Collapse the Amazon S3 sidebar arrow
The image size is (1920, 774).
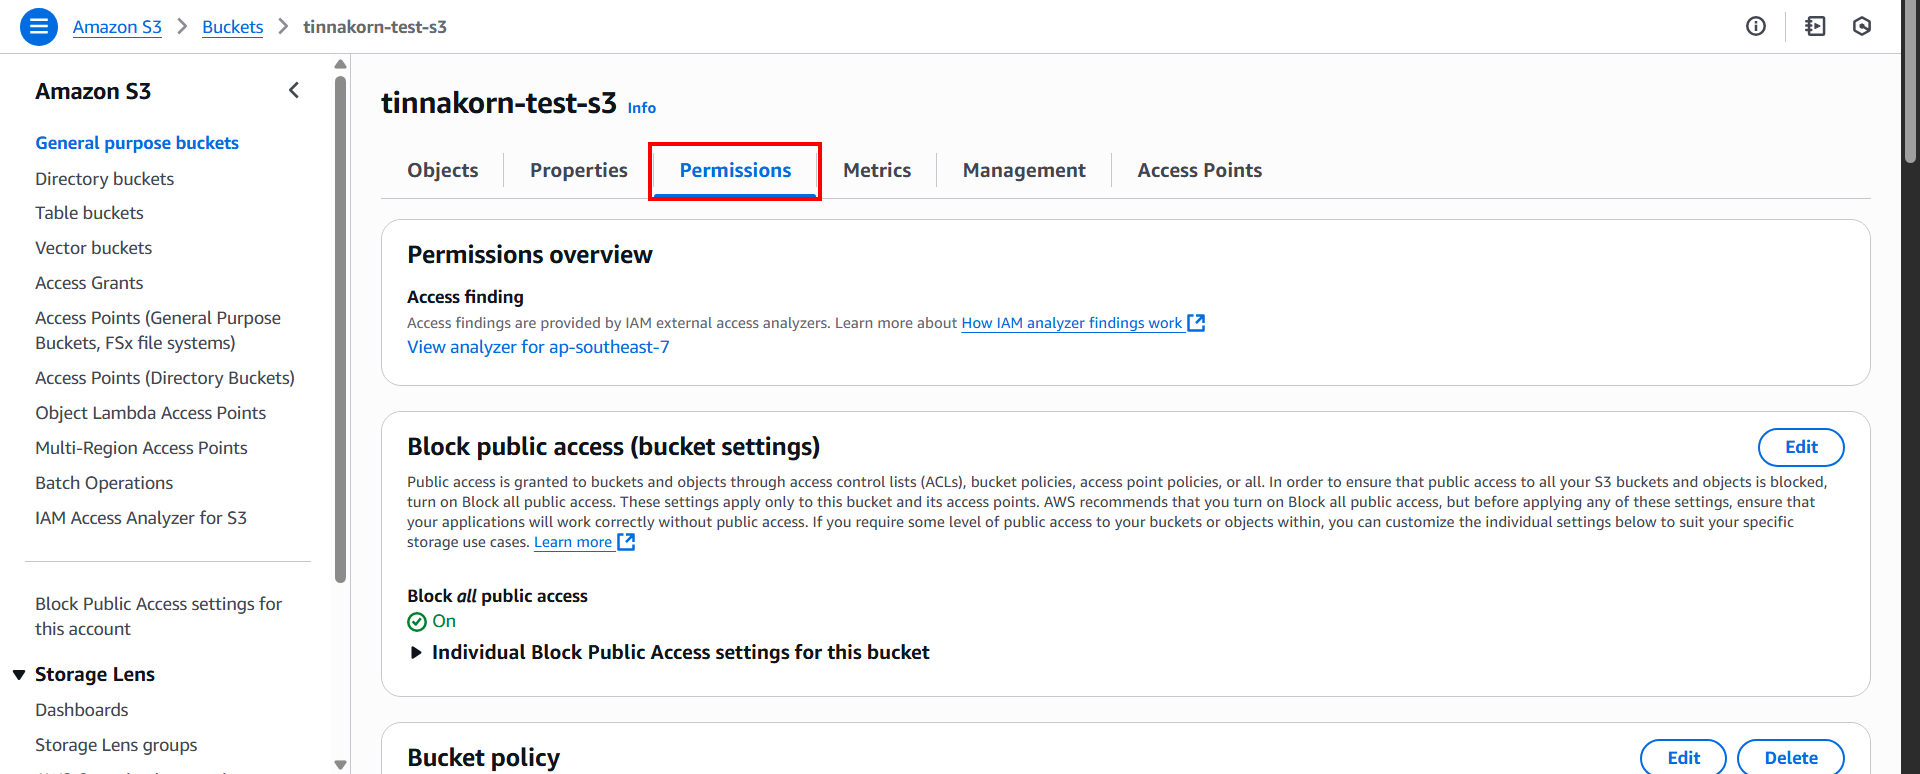294,91
